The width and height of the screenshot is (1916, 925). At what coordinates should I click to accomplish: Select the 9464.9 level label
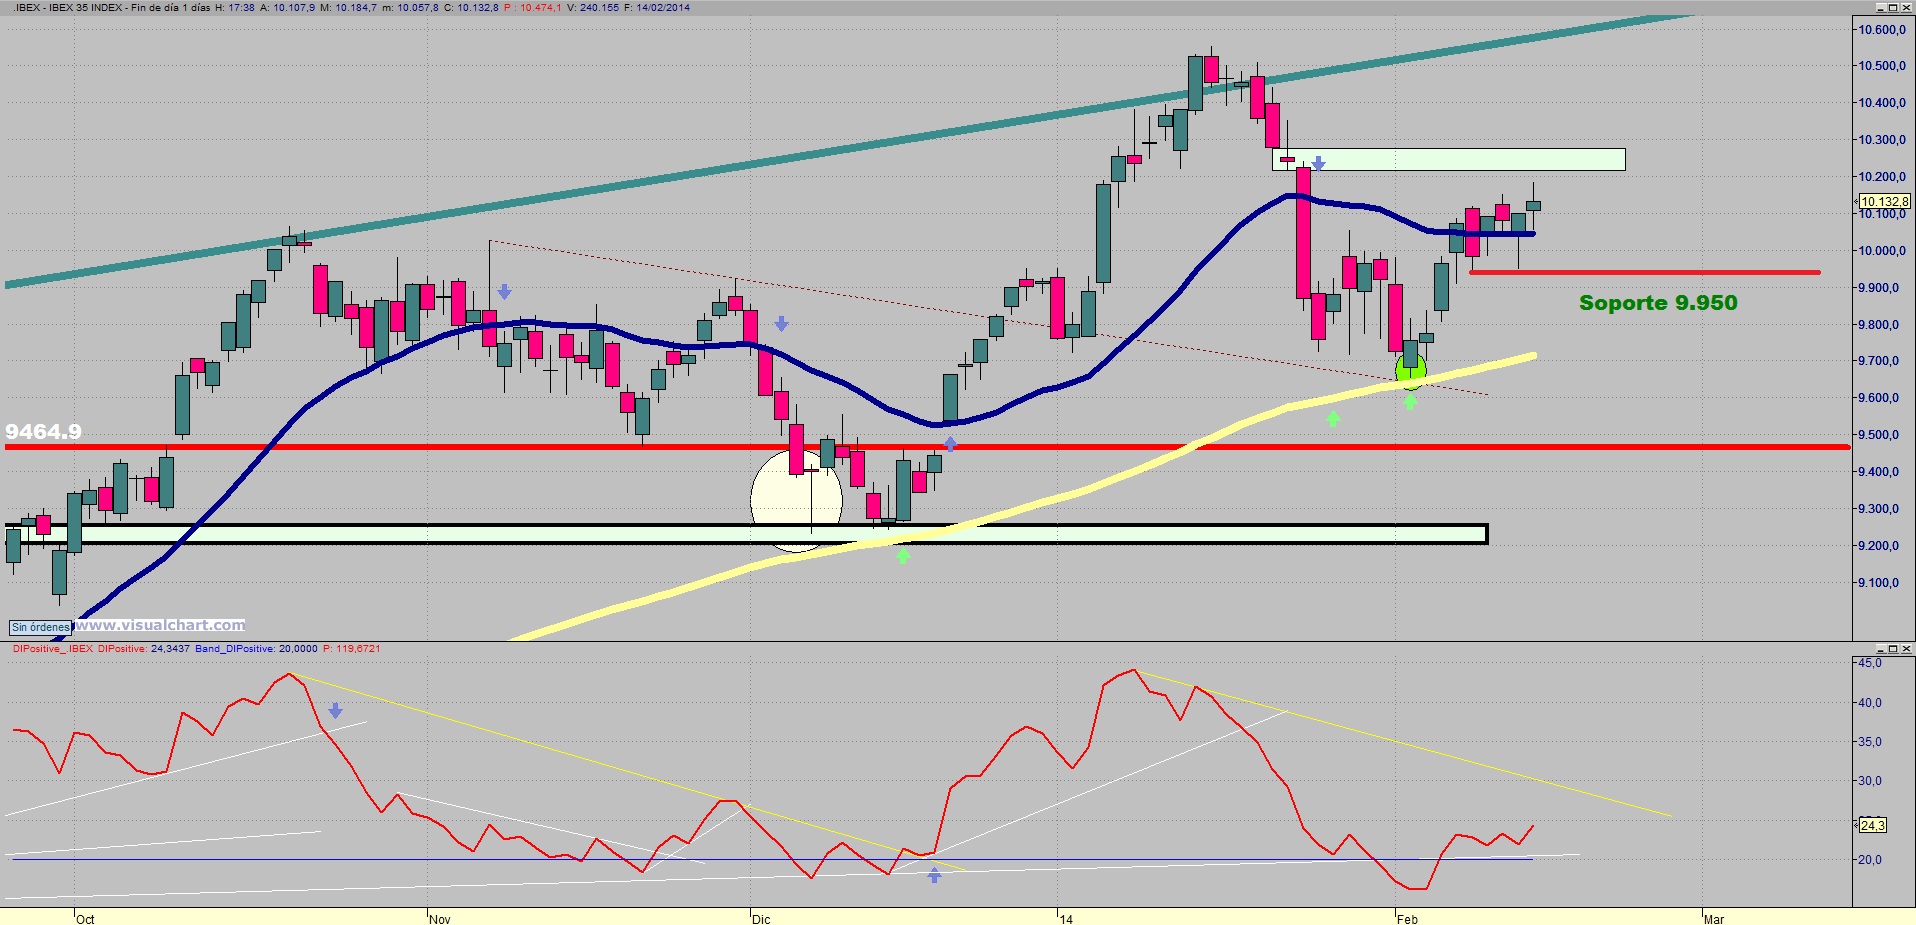point(43,432)
